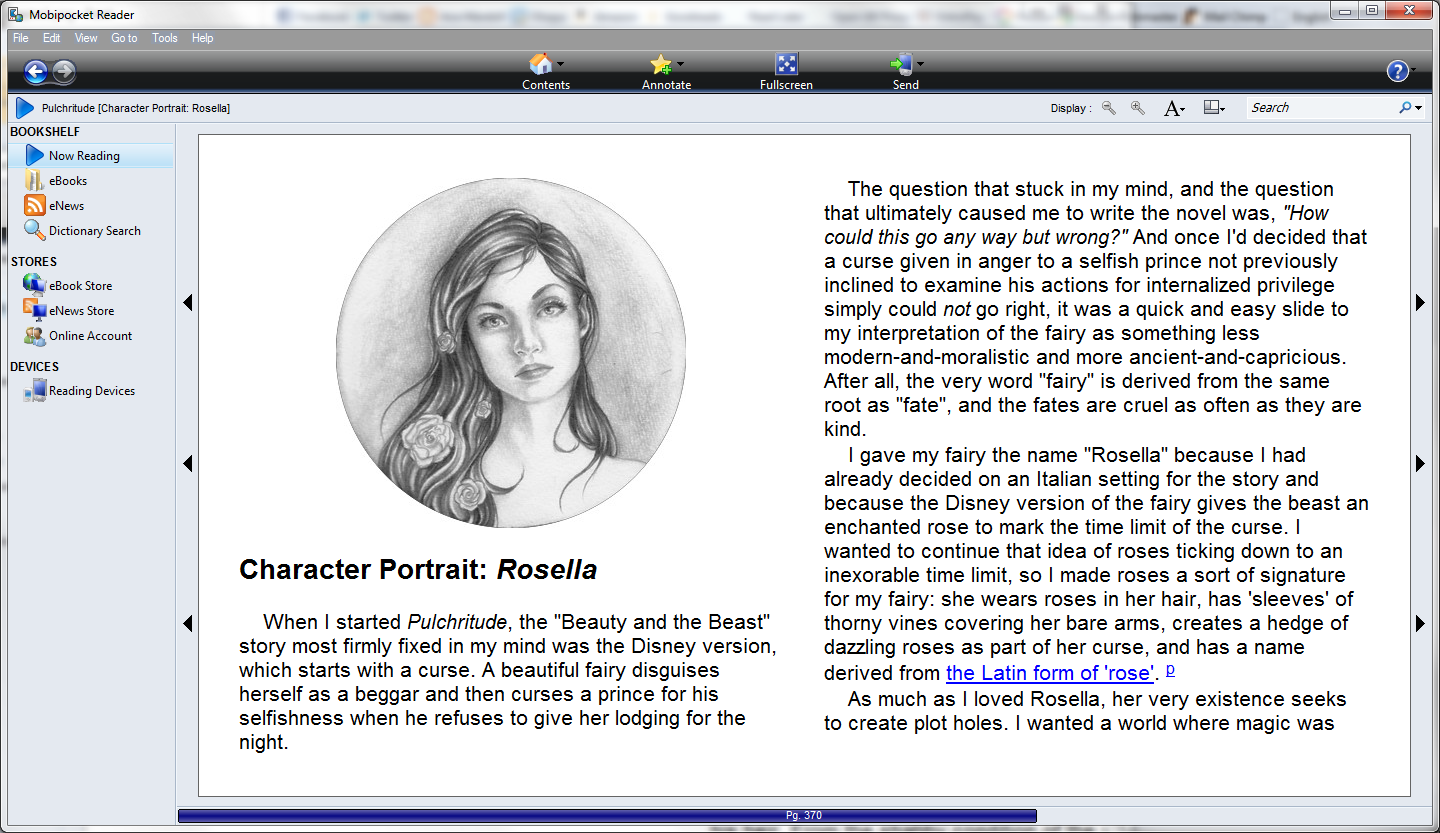
Task: Expand the Help icon dropdown arrow
Action: tap(1413, 71)
